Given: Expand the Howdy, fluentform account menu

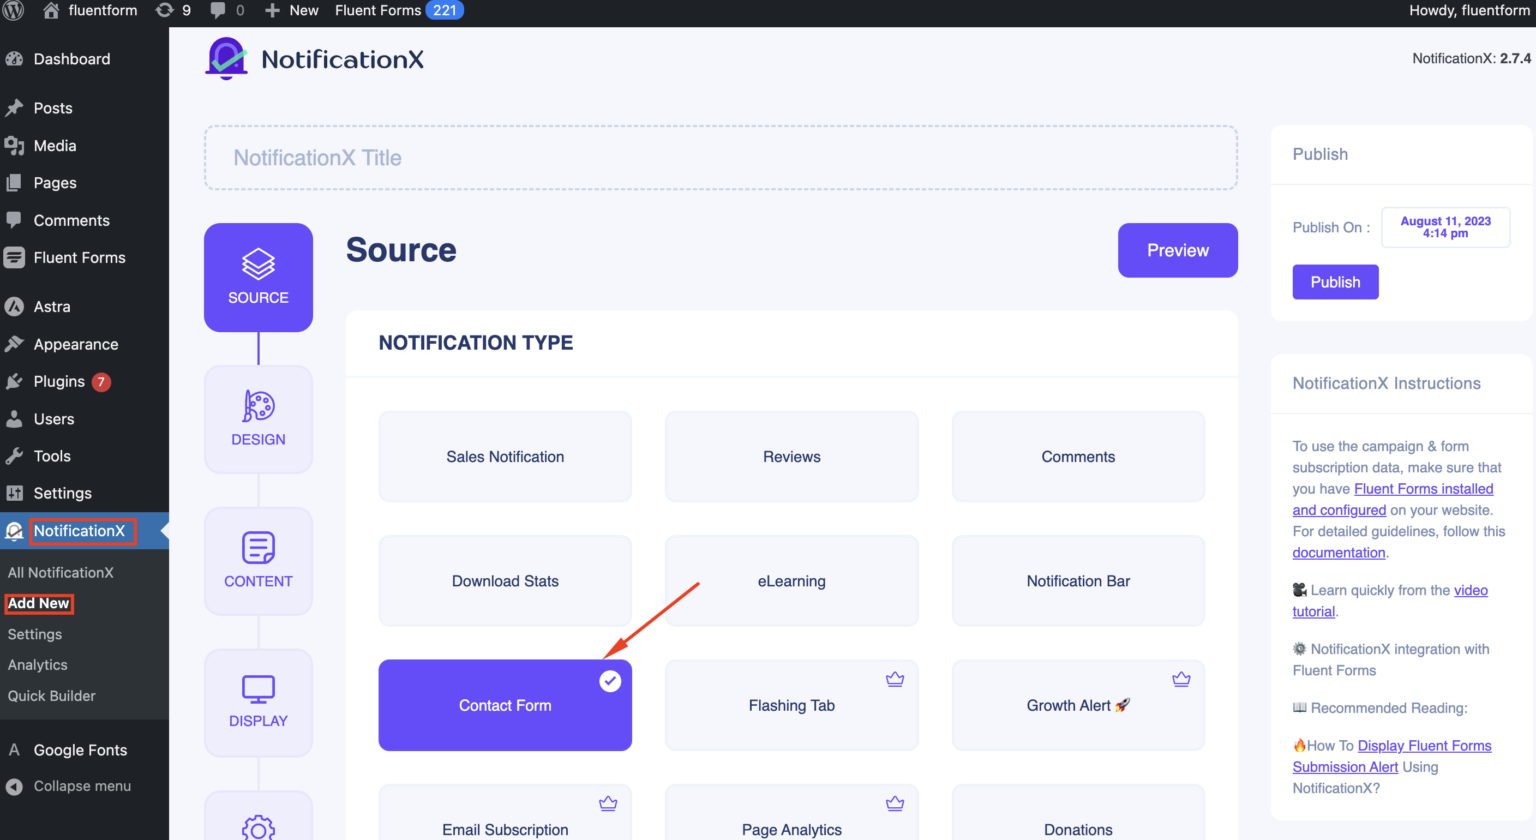Looking at the screenshot, I should click(1469, 11).
